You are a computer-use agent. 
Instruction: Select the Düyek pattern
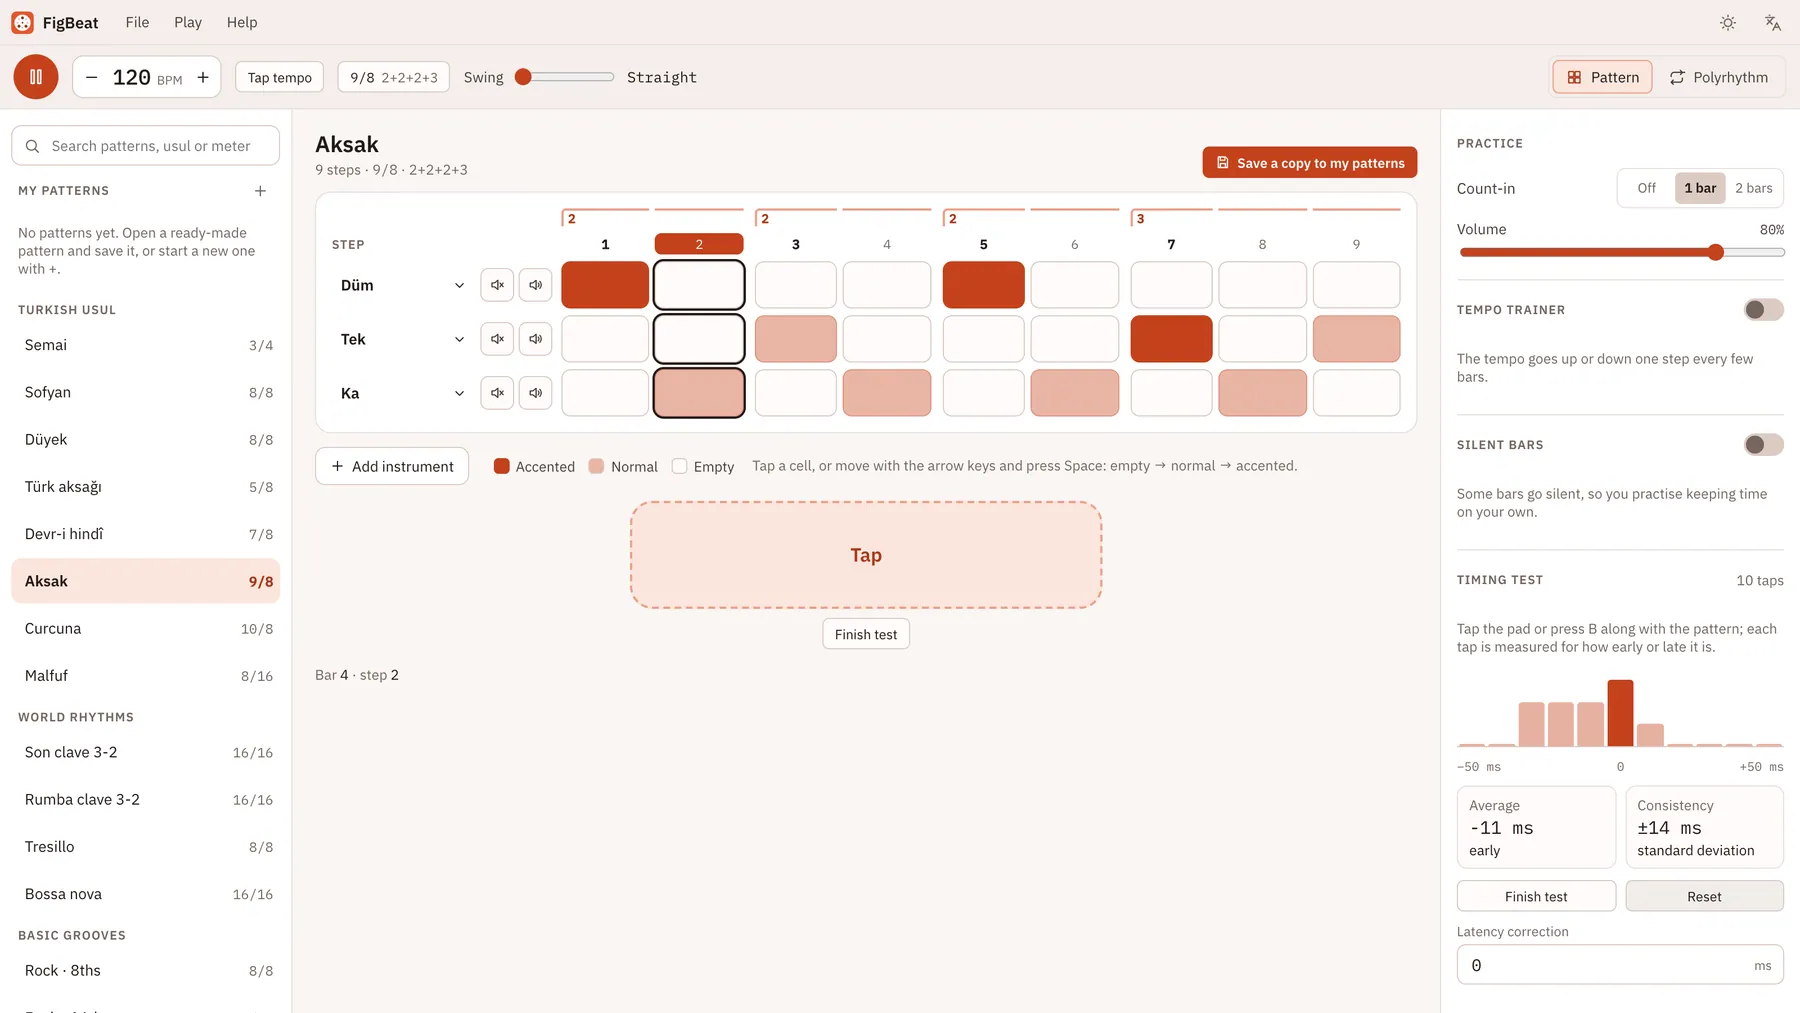(x=146, y=439)
